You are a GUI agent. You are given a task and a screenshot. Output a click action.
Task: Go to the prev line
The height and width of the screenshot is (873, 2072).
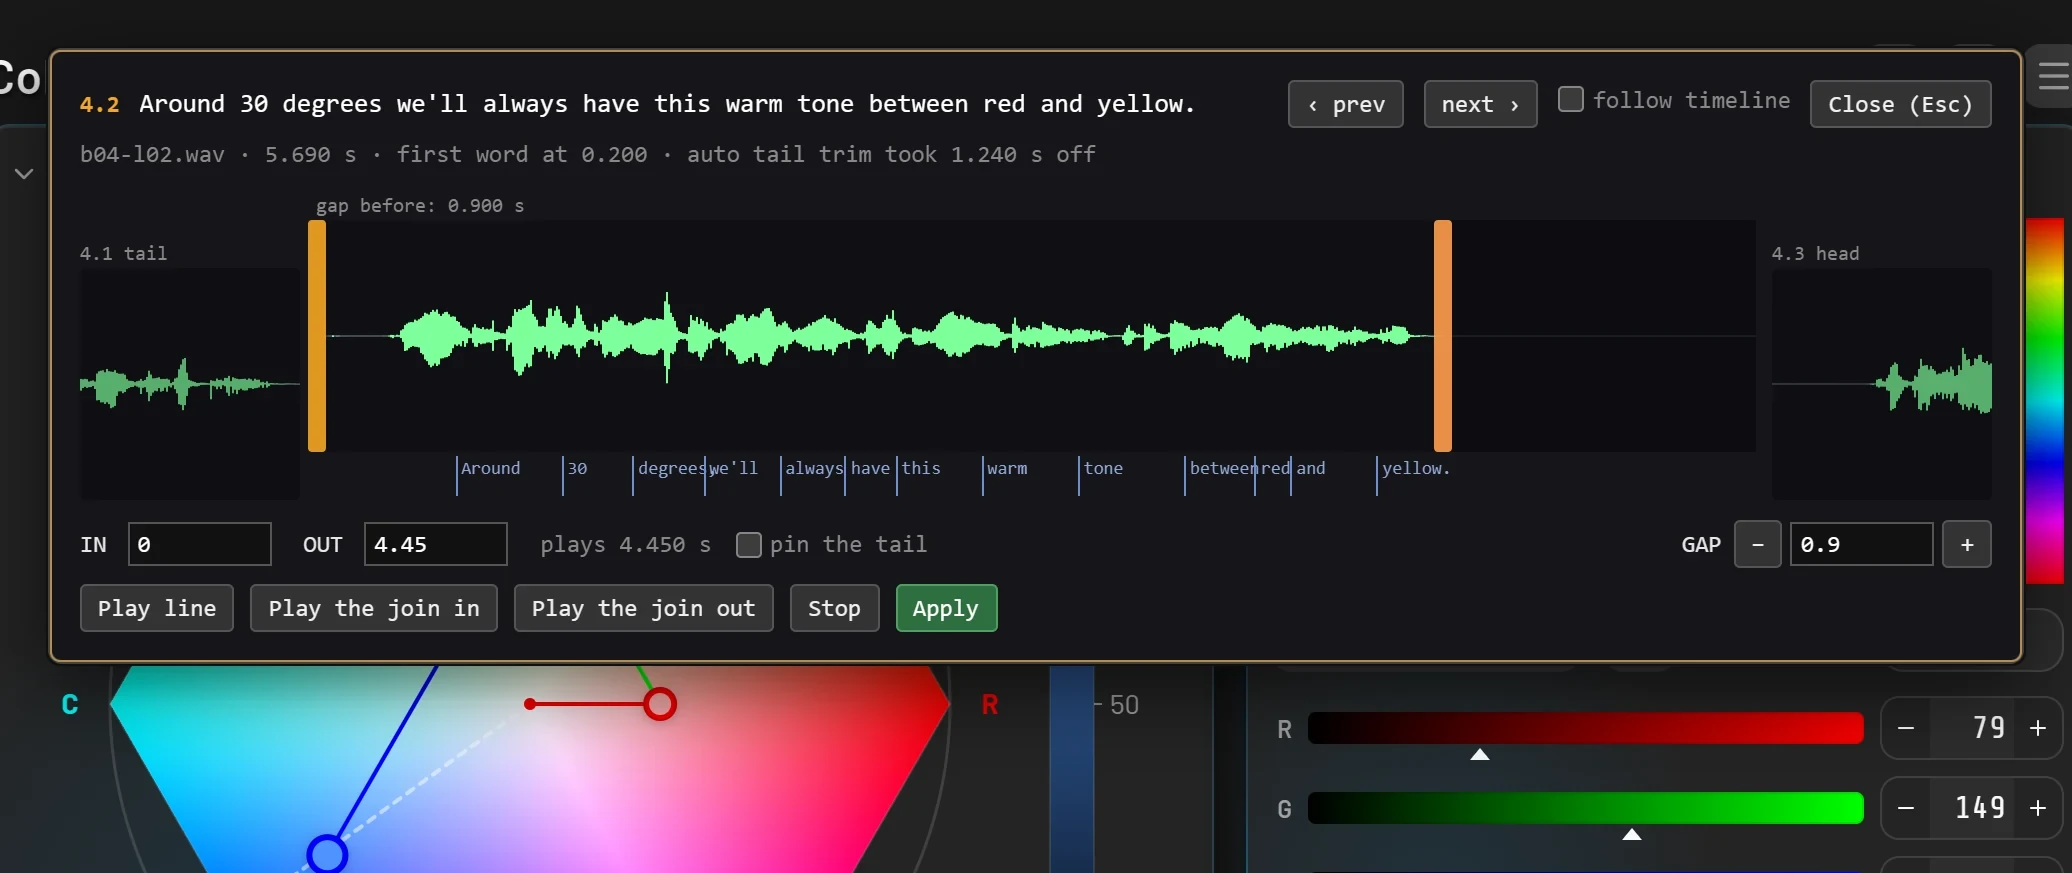(x=1345, y=104)
